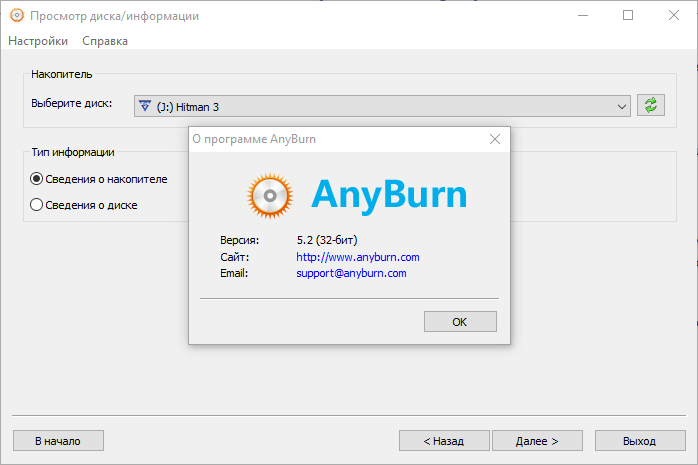Click the blue drive icon beside Hitman 3
Image resolution: width=698 pixels, height=465 pixels.
pos(145,106)
